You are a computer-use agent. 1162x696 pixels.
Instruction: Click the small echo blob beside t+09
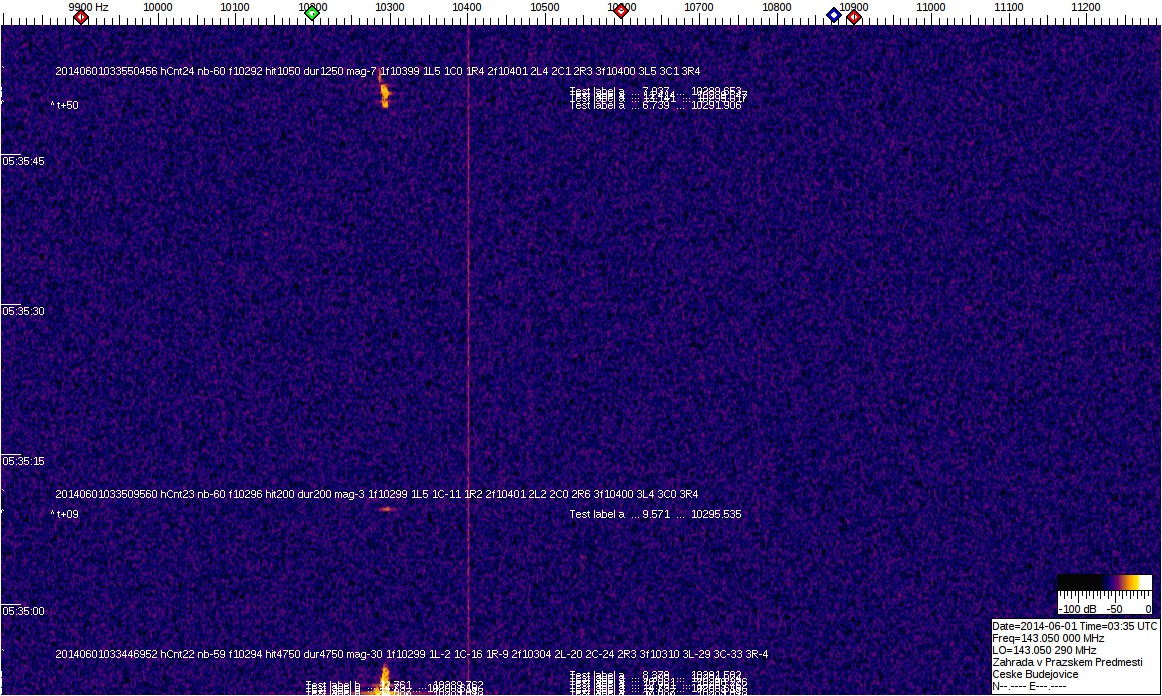coord(386,509)
